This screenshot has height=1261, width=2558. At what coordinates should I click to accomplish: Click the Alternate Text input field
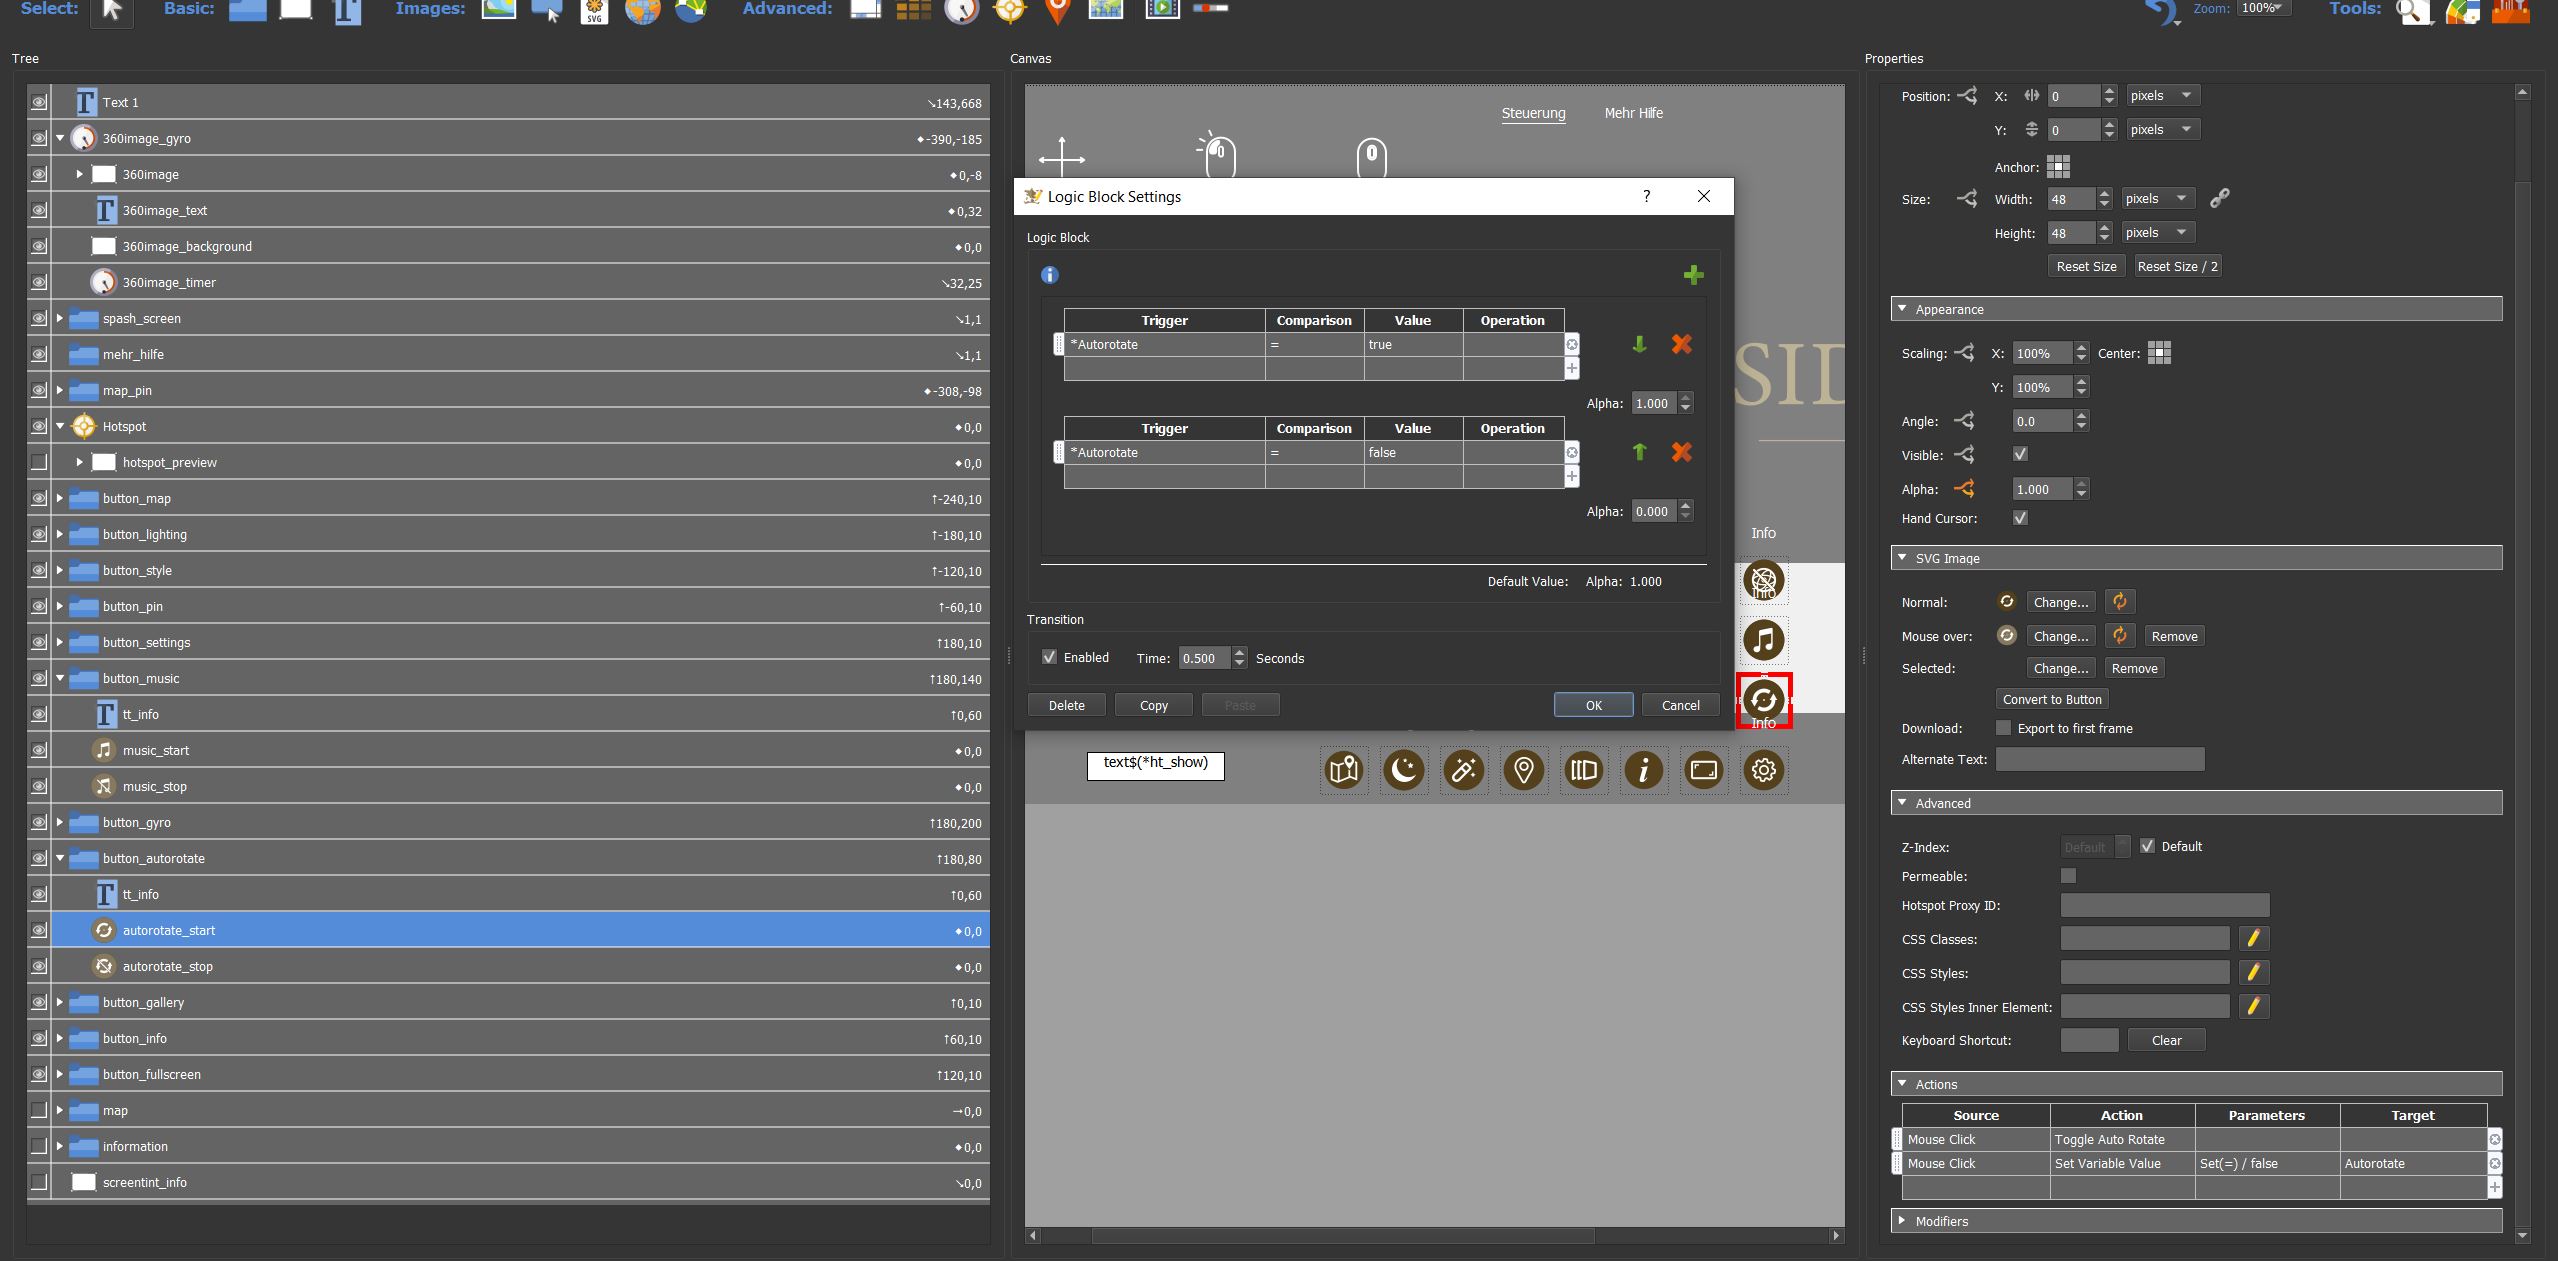coord(2100,759)
